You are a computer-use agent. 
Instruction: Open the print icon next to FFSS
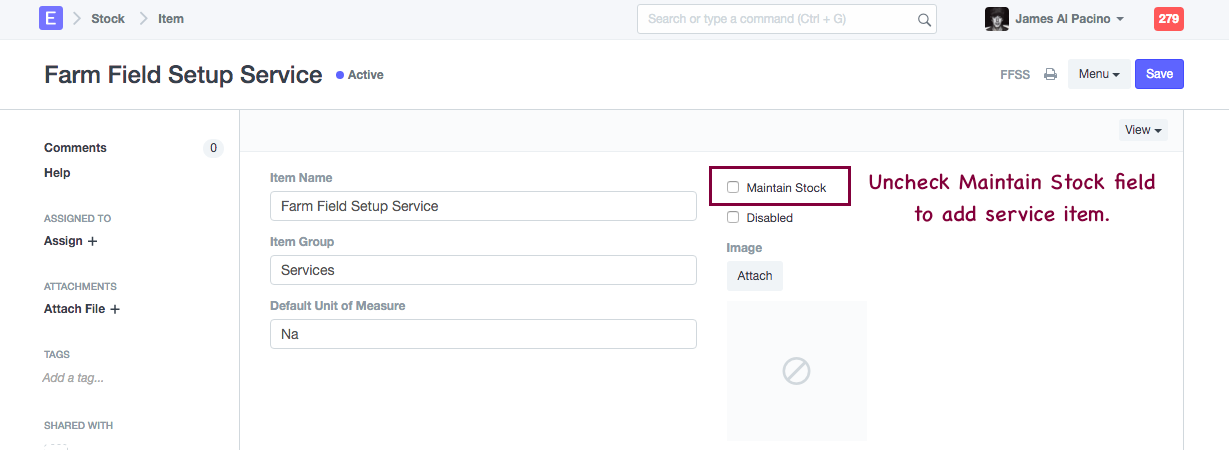1050,74
